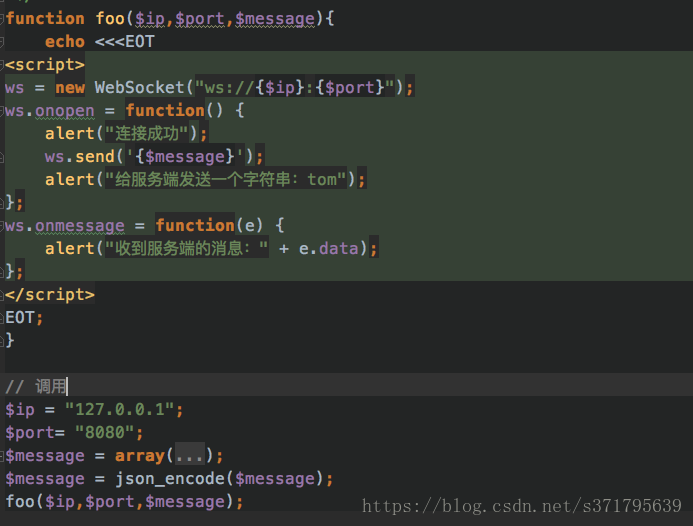Click the "8080" port string
693x526 pixels.
pyautogui.click(x=104, y=432)
